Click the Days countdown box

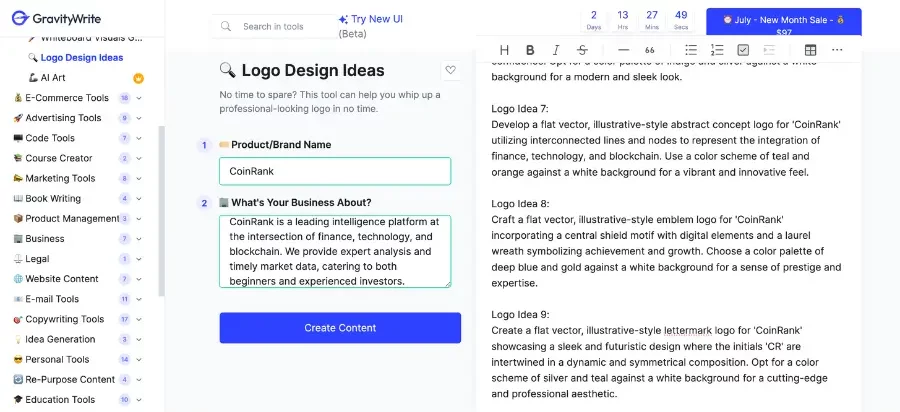coord(594,20)
